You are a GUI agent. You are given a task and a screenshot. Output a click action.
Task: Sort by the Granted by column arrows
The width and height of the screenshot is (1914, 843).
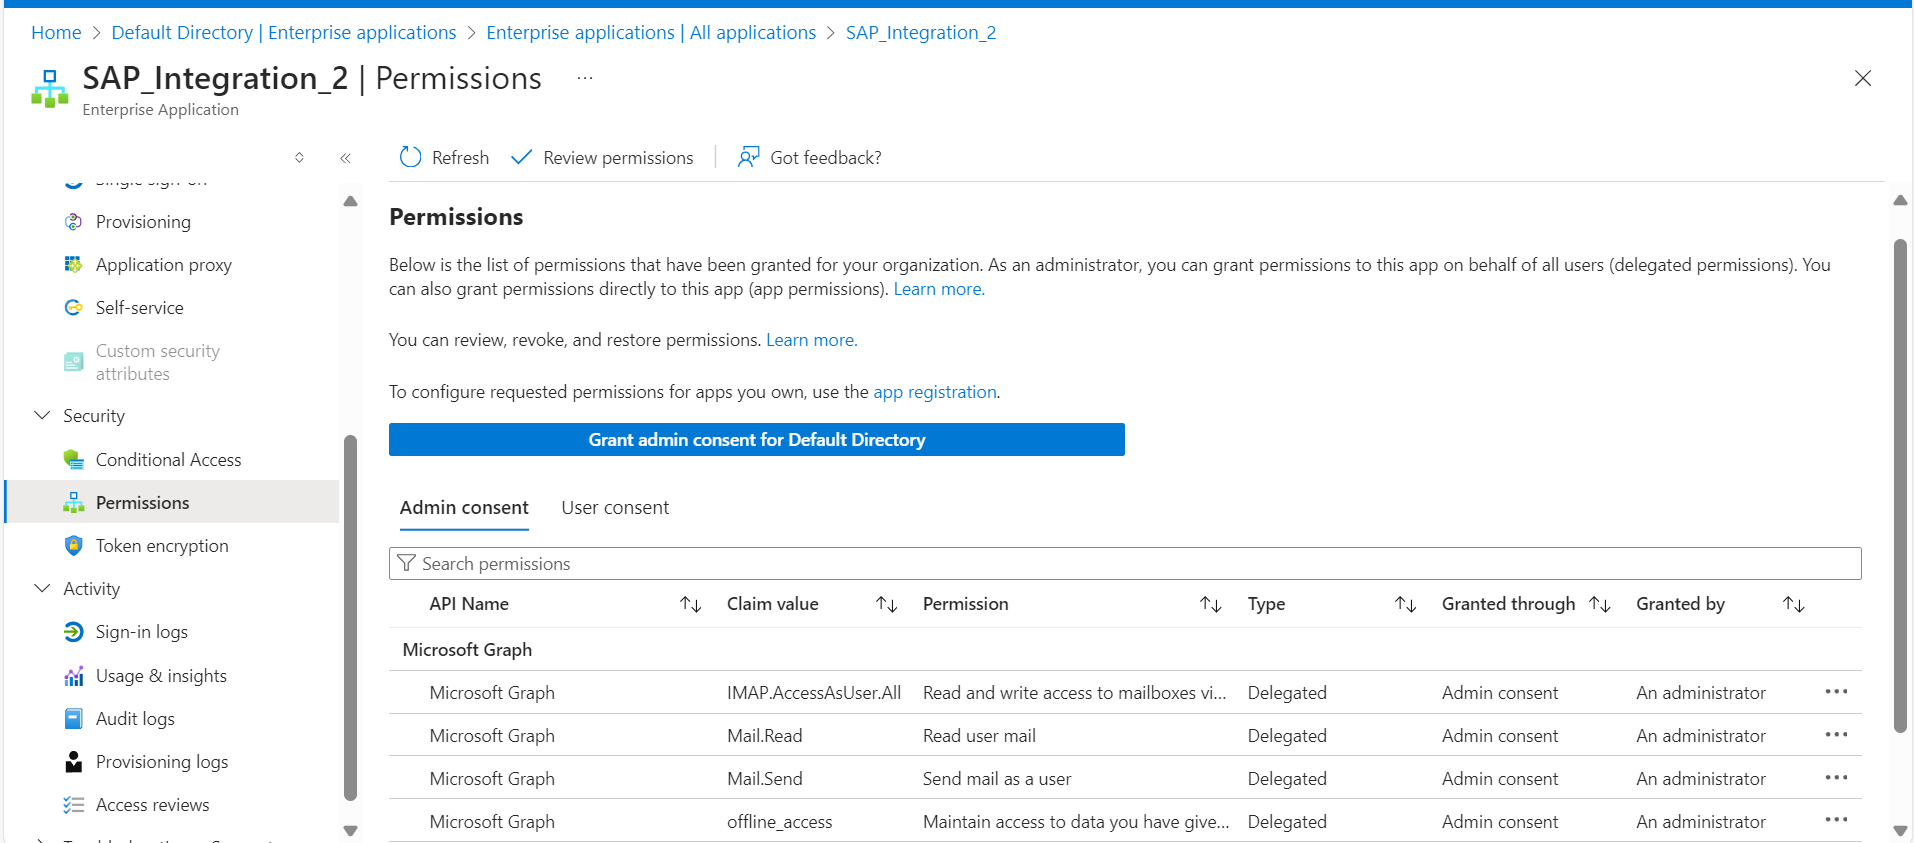[x=1793, y=604]
